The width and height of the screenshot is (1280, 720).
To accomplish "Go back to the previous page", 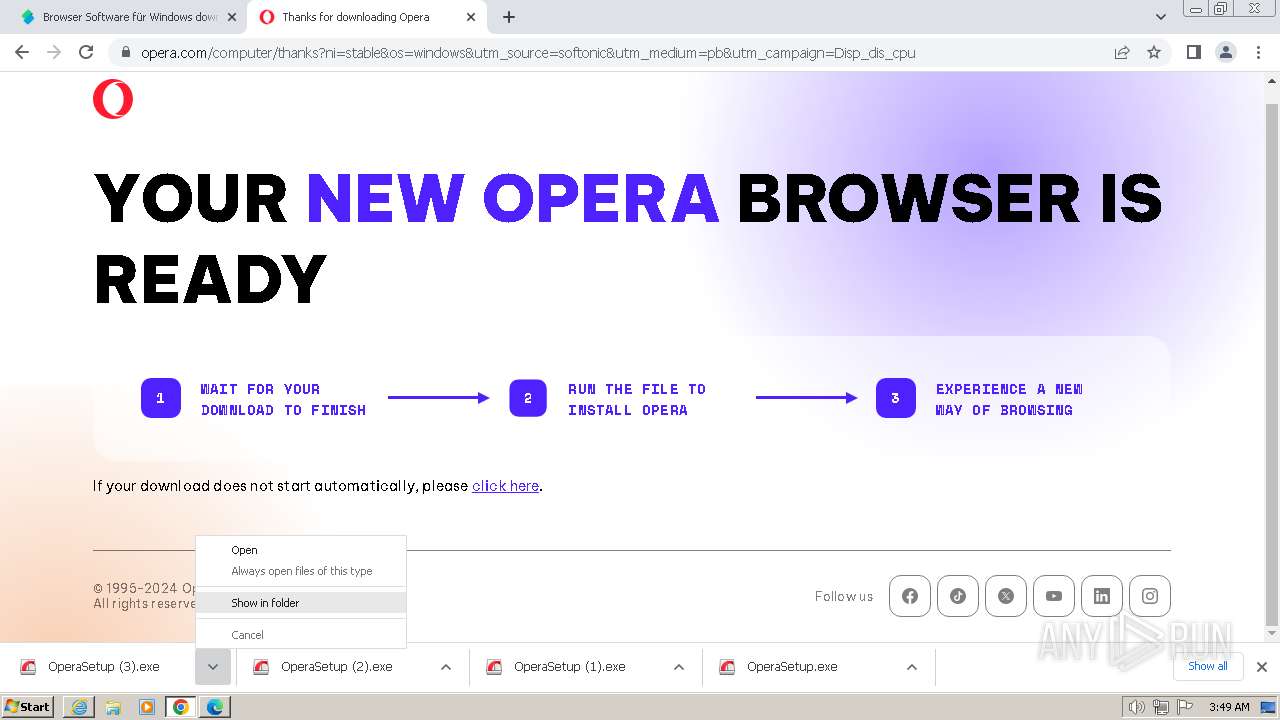I will pos(22,52).
